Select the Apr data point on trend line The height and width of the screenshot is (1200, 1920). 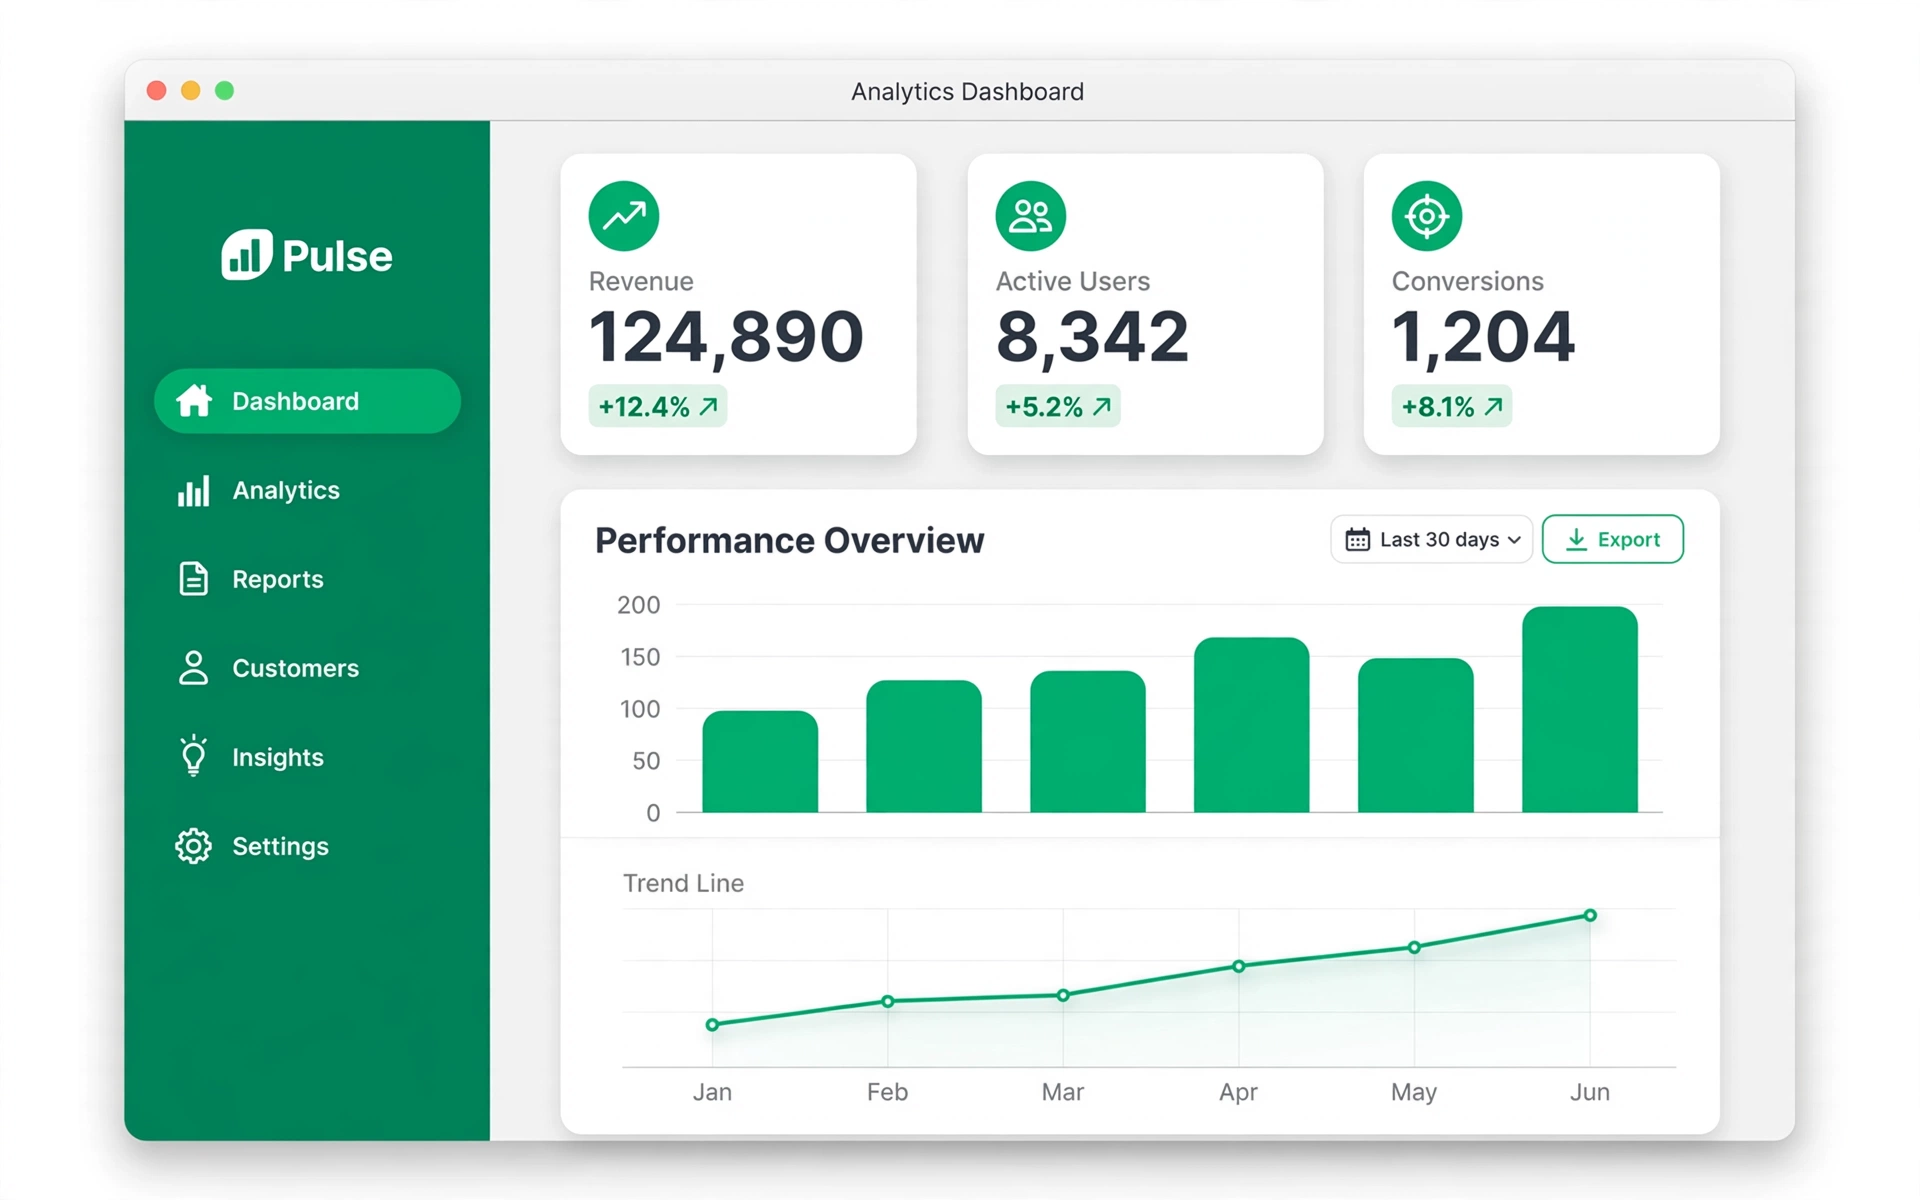(x=1239, y=966)
